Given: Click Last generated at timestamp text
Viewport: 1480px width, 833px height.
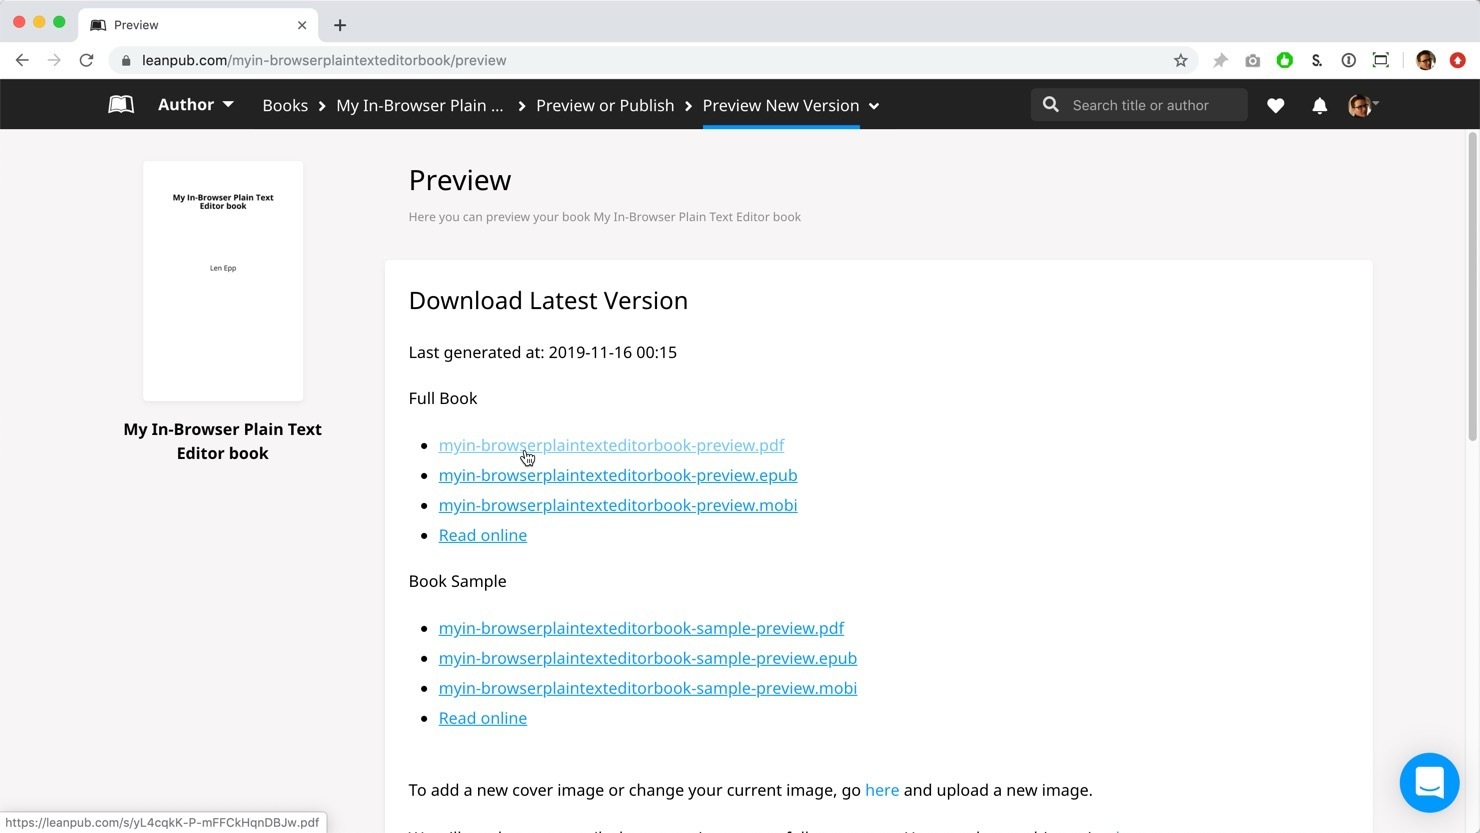Looking at the screenshot, I should pyautogui.click(x=543, y=352).
